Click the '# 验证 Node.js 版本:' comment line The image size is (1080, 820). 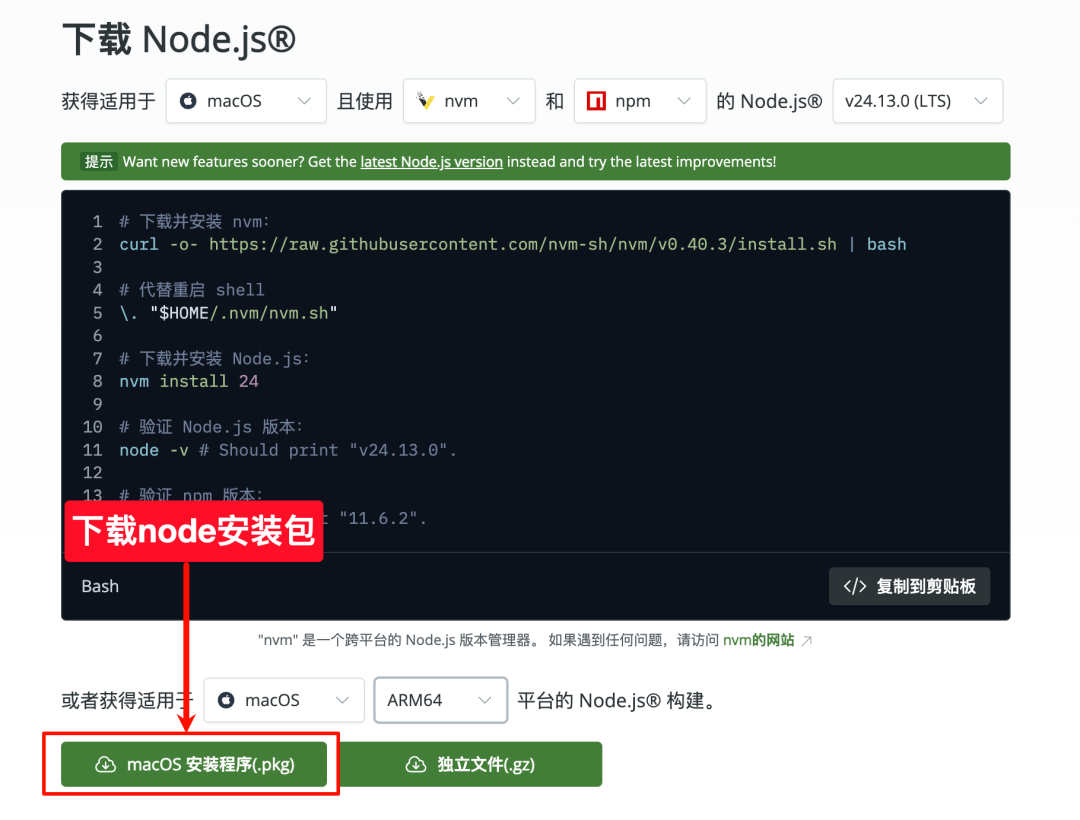tap(211, 427)
